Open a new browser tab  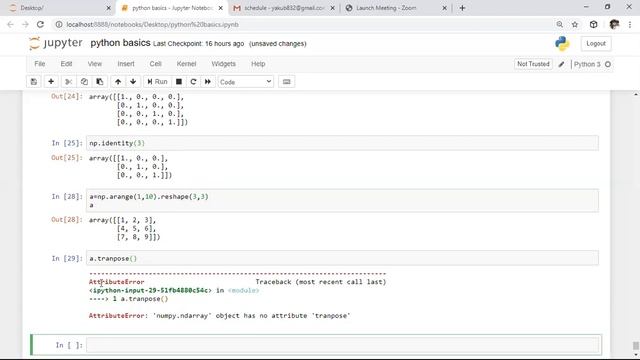[462, 8]
